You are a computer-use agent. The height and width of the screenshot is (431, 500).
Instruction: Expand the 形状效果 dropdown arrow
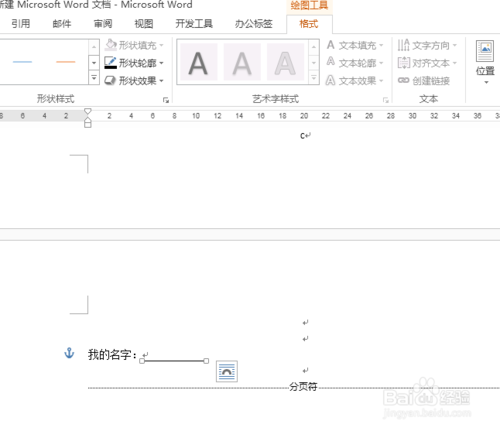pos(161,81)
